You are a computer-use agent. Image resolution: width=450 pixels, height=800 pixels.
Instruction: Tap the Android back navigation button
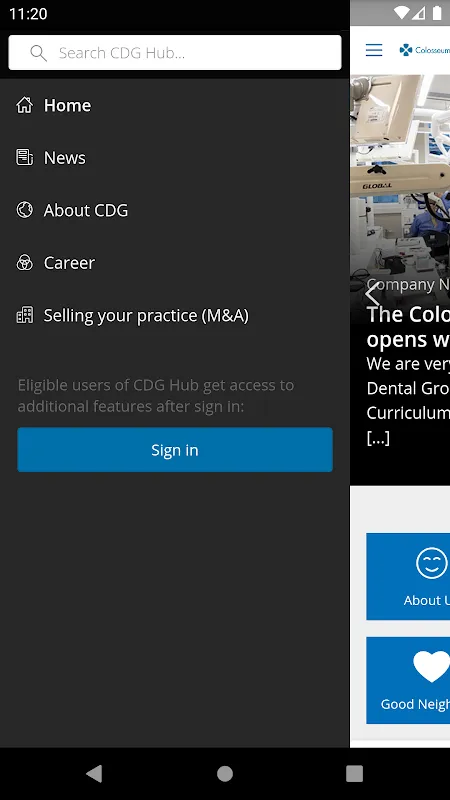coord(94,773)
